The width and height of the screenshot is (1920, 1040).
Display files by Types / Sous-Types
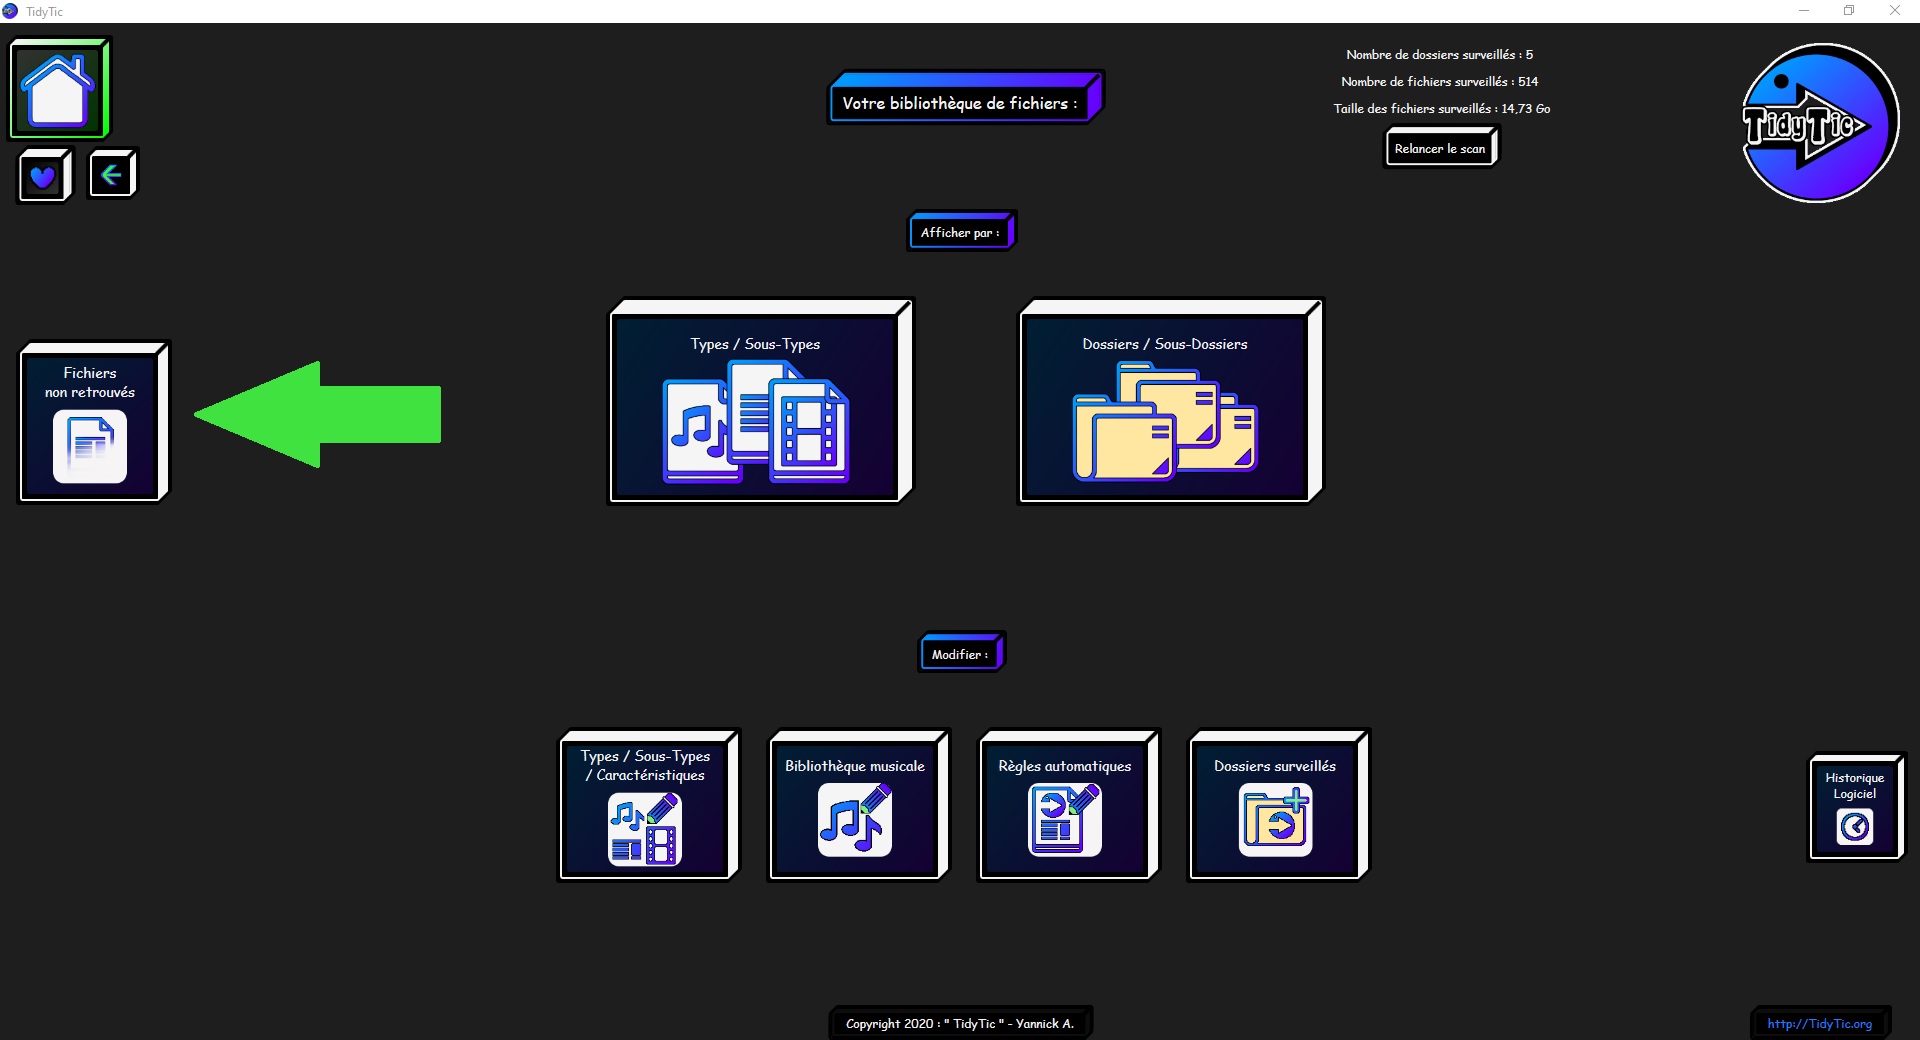click(760, 402)
